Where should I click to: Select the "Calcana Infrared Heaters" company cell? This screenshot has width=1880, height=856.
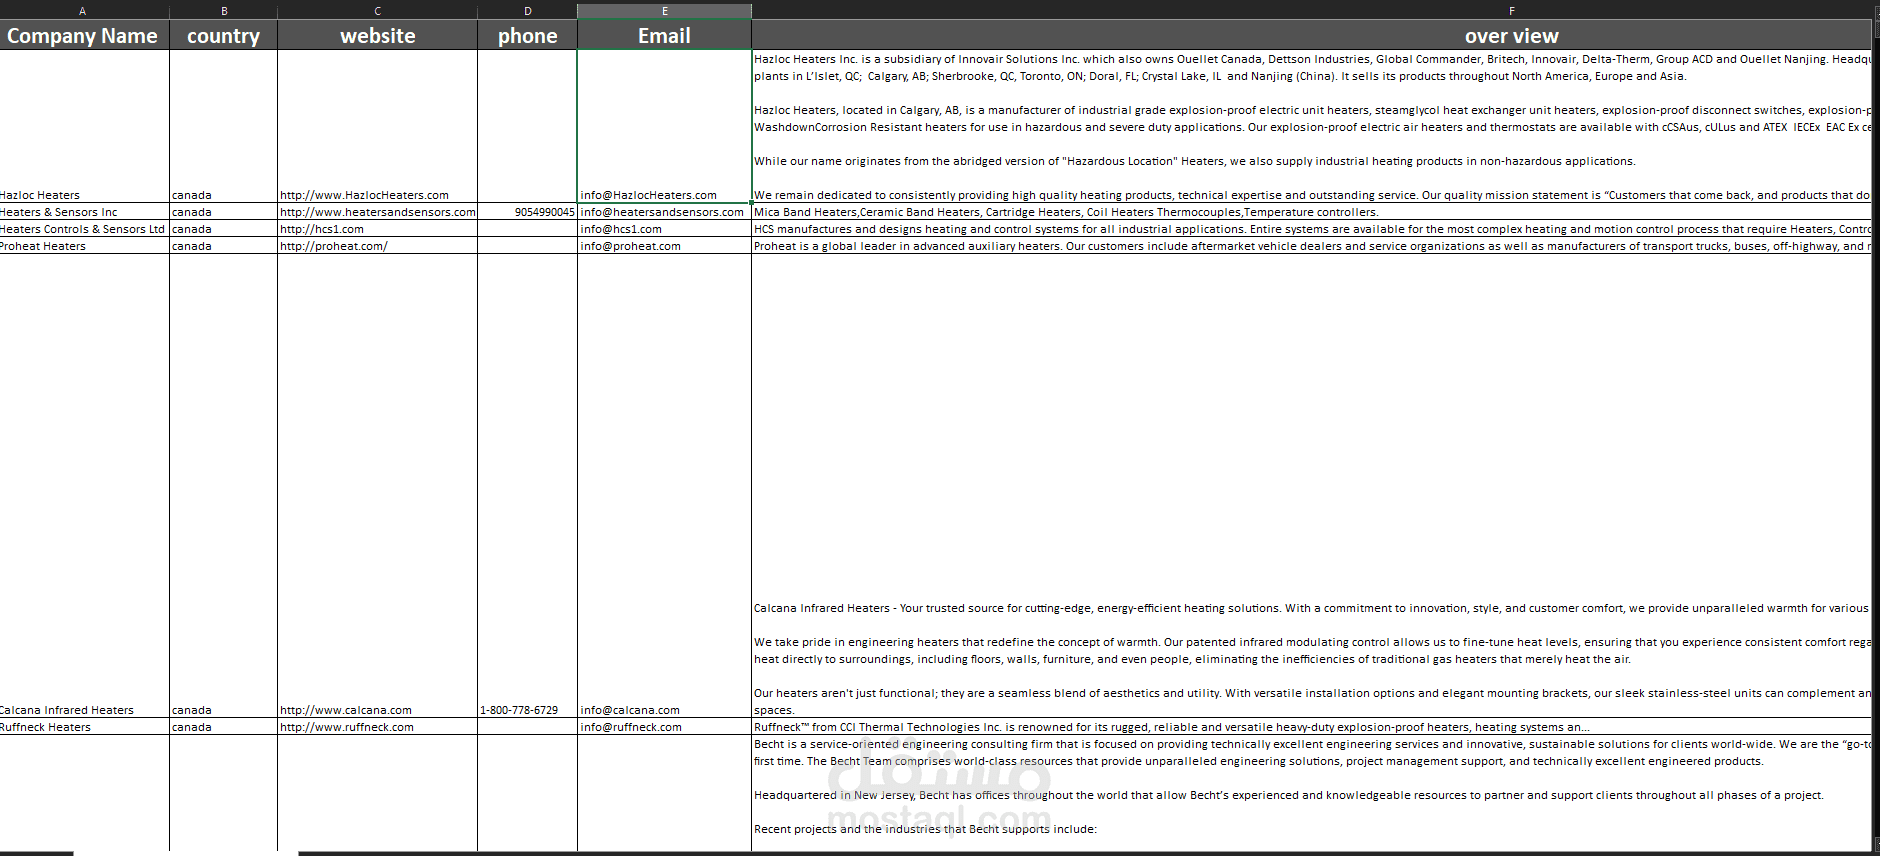tap(84, 486)
